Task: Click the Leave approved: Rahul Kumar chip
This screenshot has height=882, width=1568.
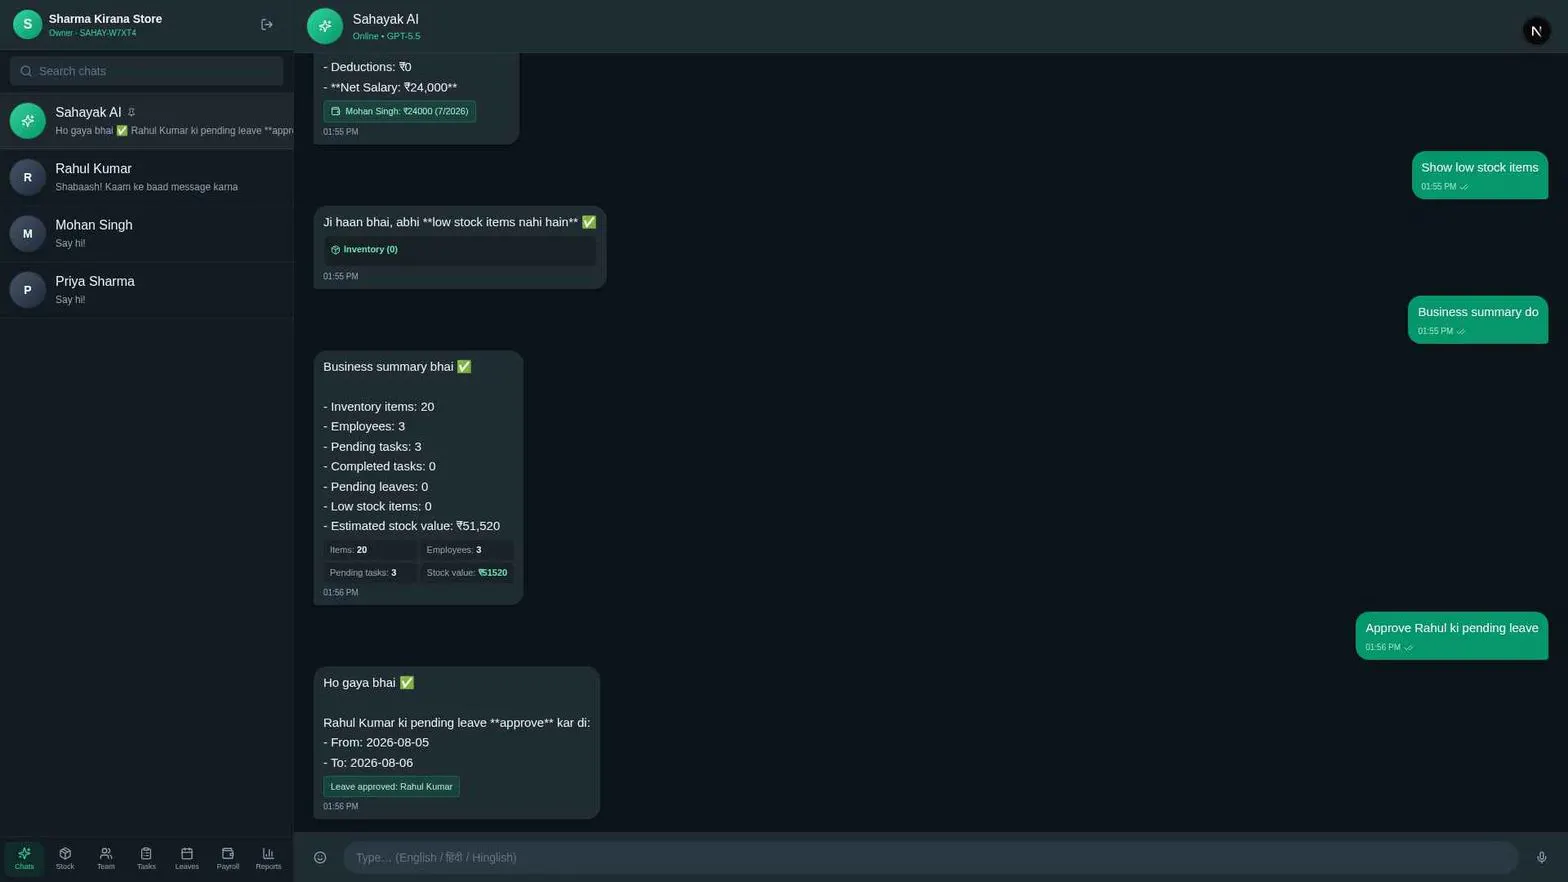Action: click(391, 787)
